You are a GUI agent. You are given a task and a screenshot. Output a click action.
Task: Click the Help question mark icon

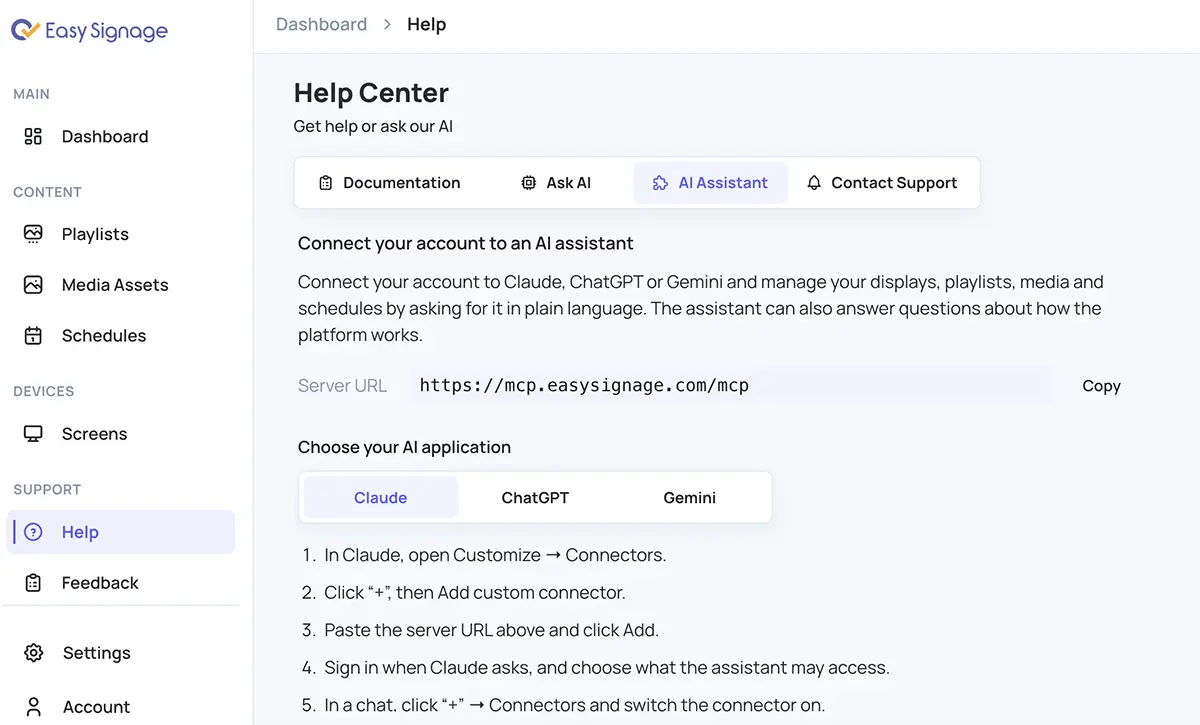click(33, 532)
